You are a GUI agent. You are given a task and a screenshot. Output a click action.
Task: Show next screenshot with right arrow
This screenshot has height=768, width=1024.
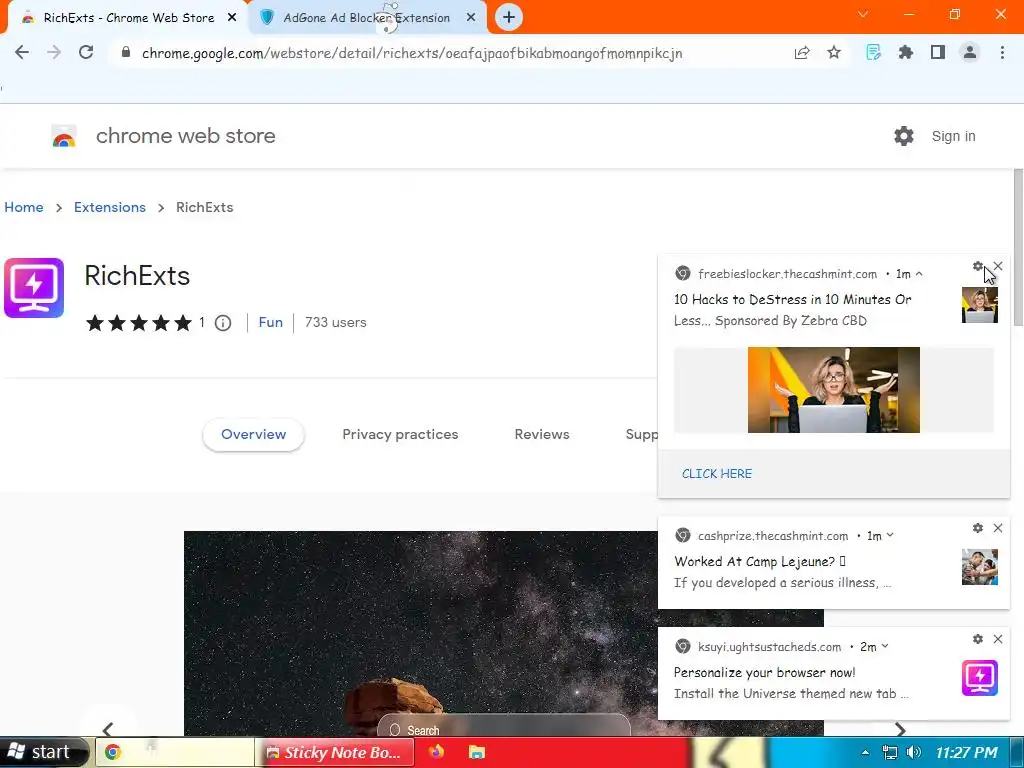[900, 729]
